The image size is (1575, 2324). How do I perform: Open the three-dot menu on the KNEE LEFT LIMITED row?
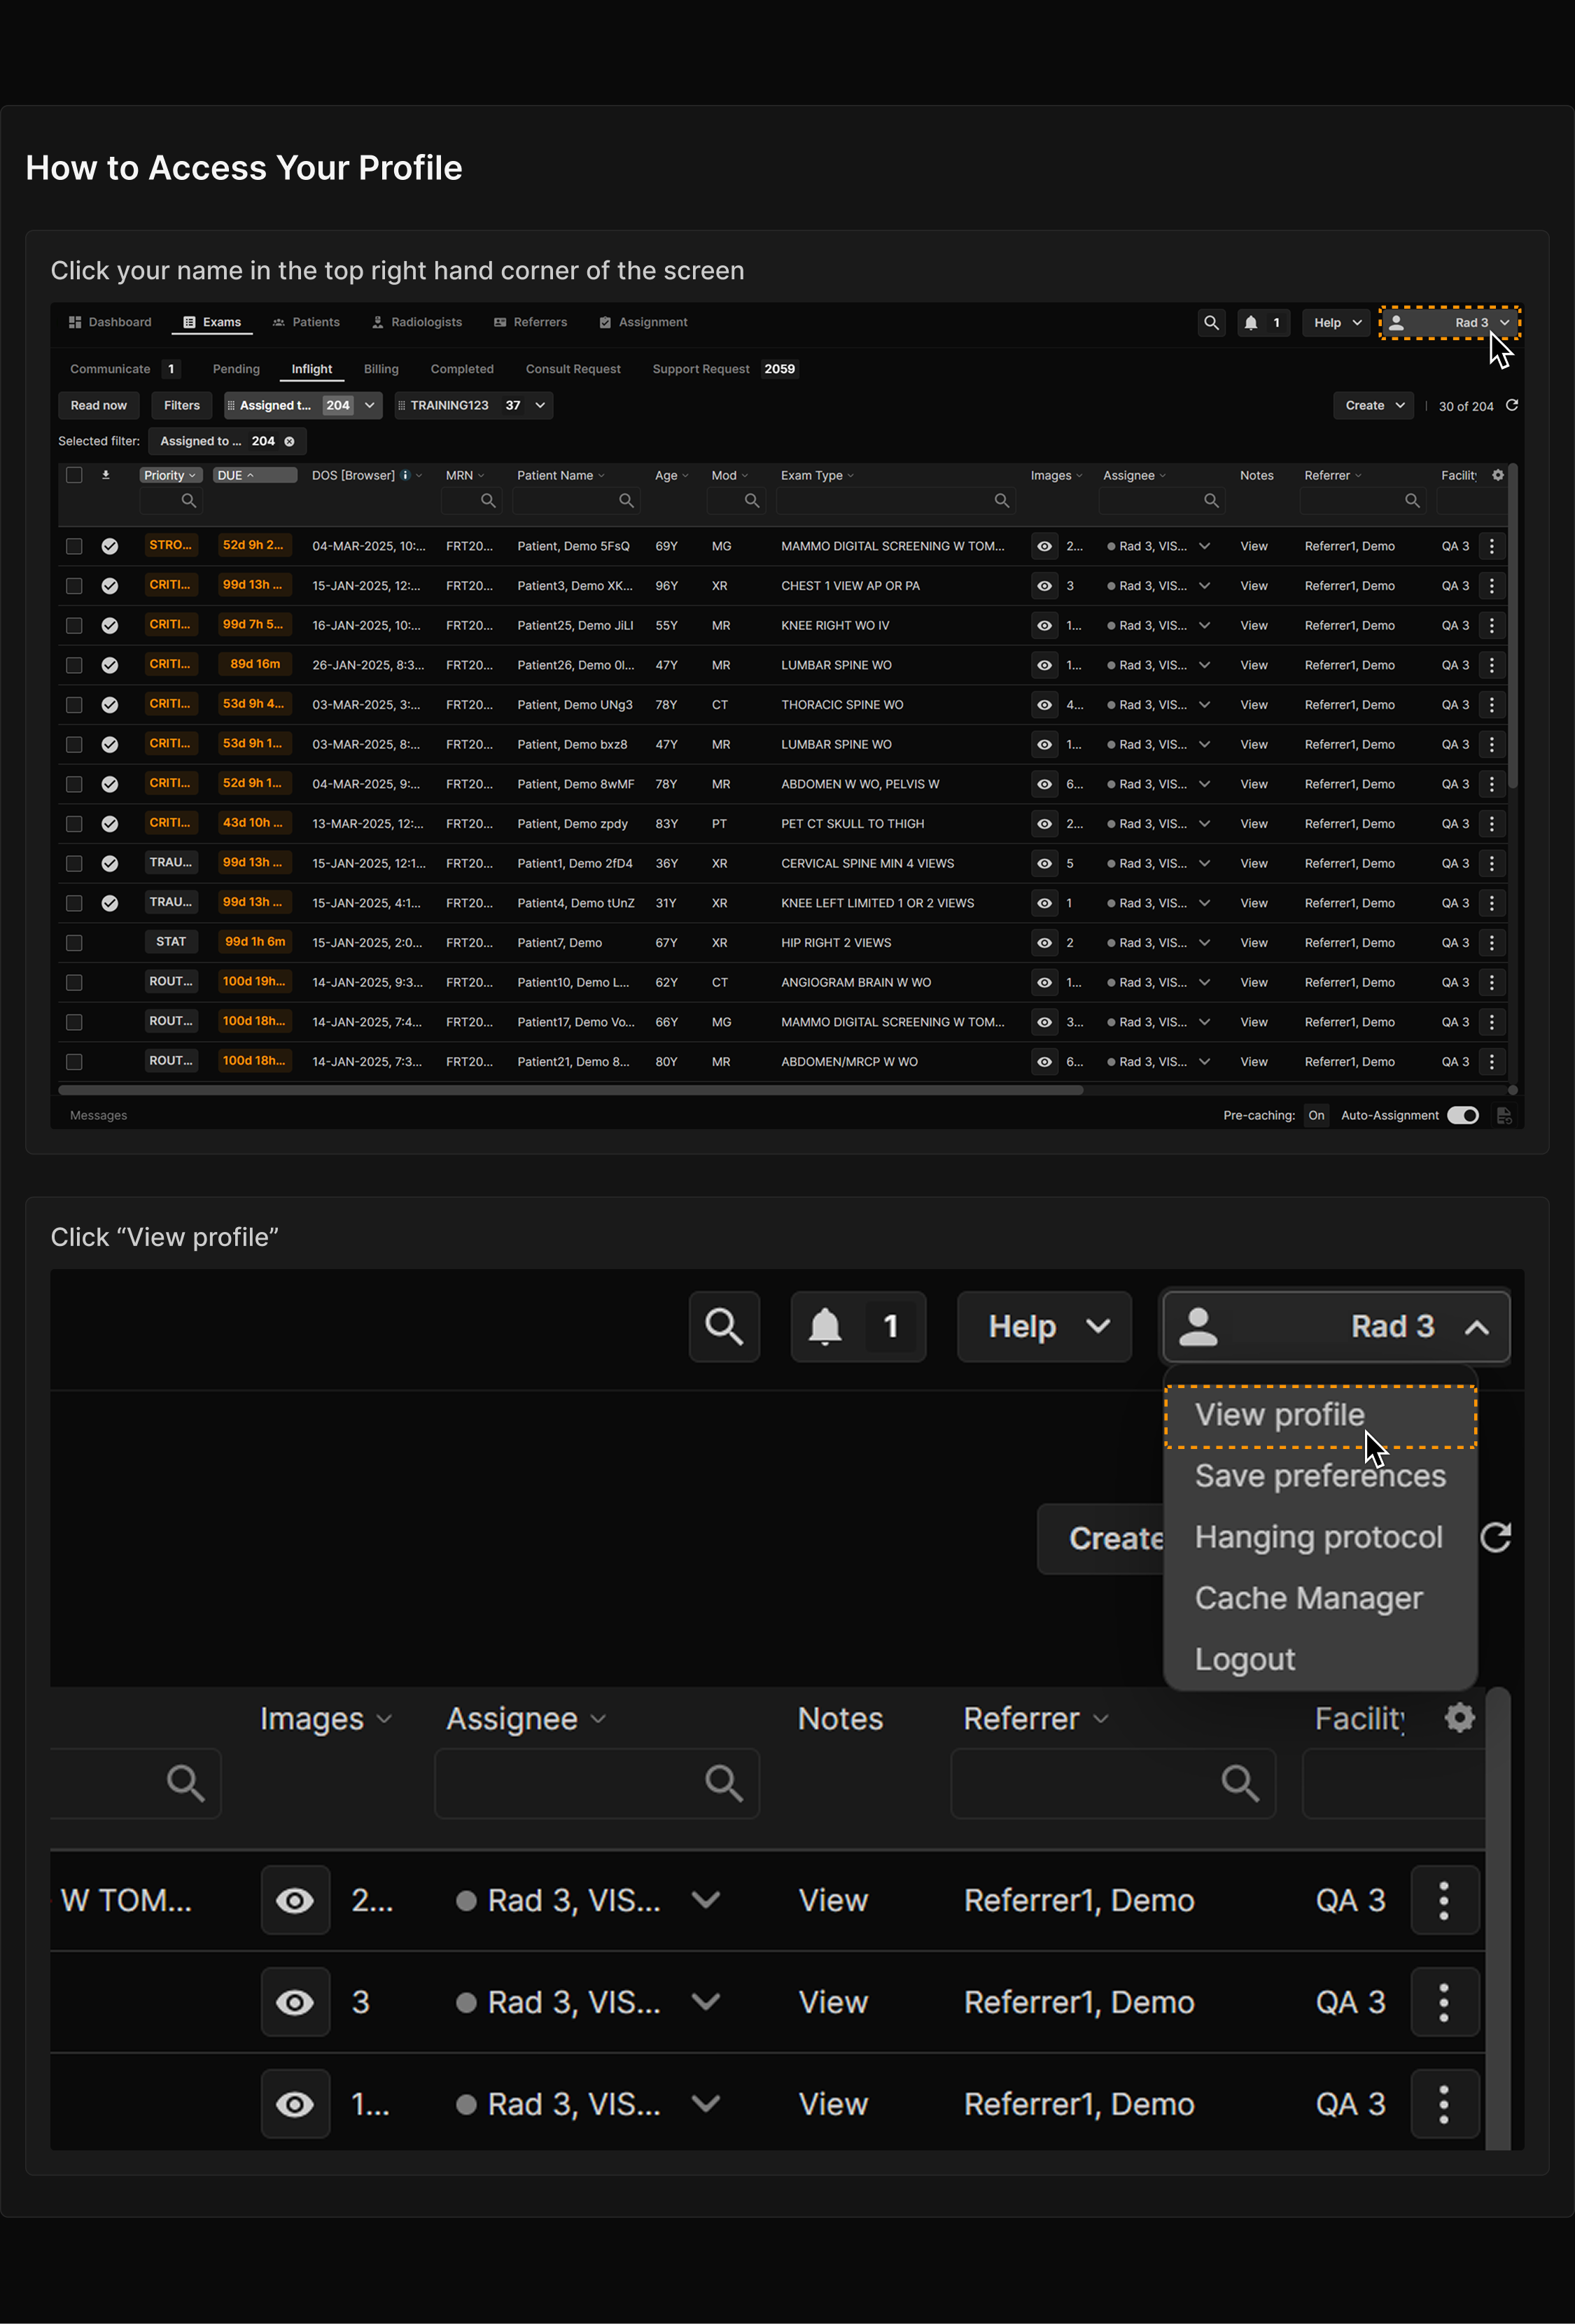[x=1492, y=903]
